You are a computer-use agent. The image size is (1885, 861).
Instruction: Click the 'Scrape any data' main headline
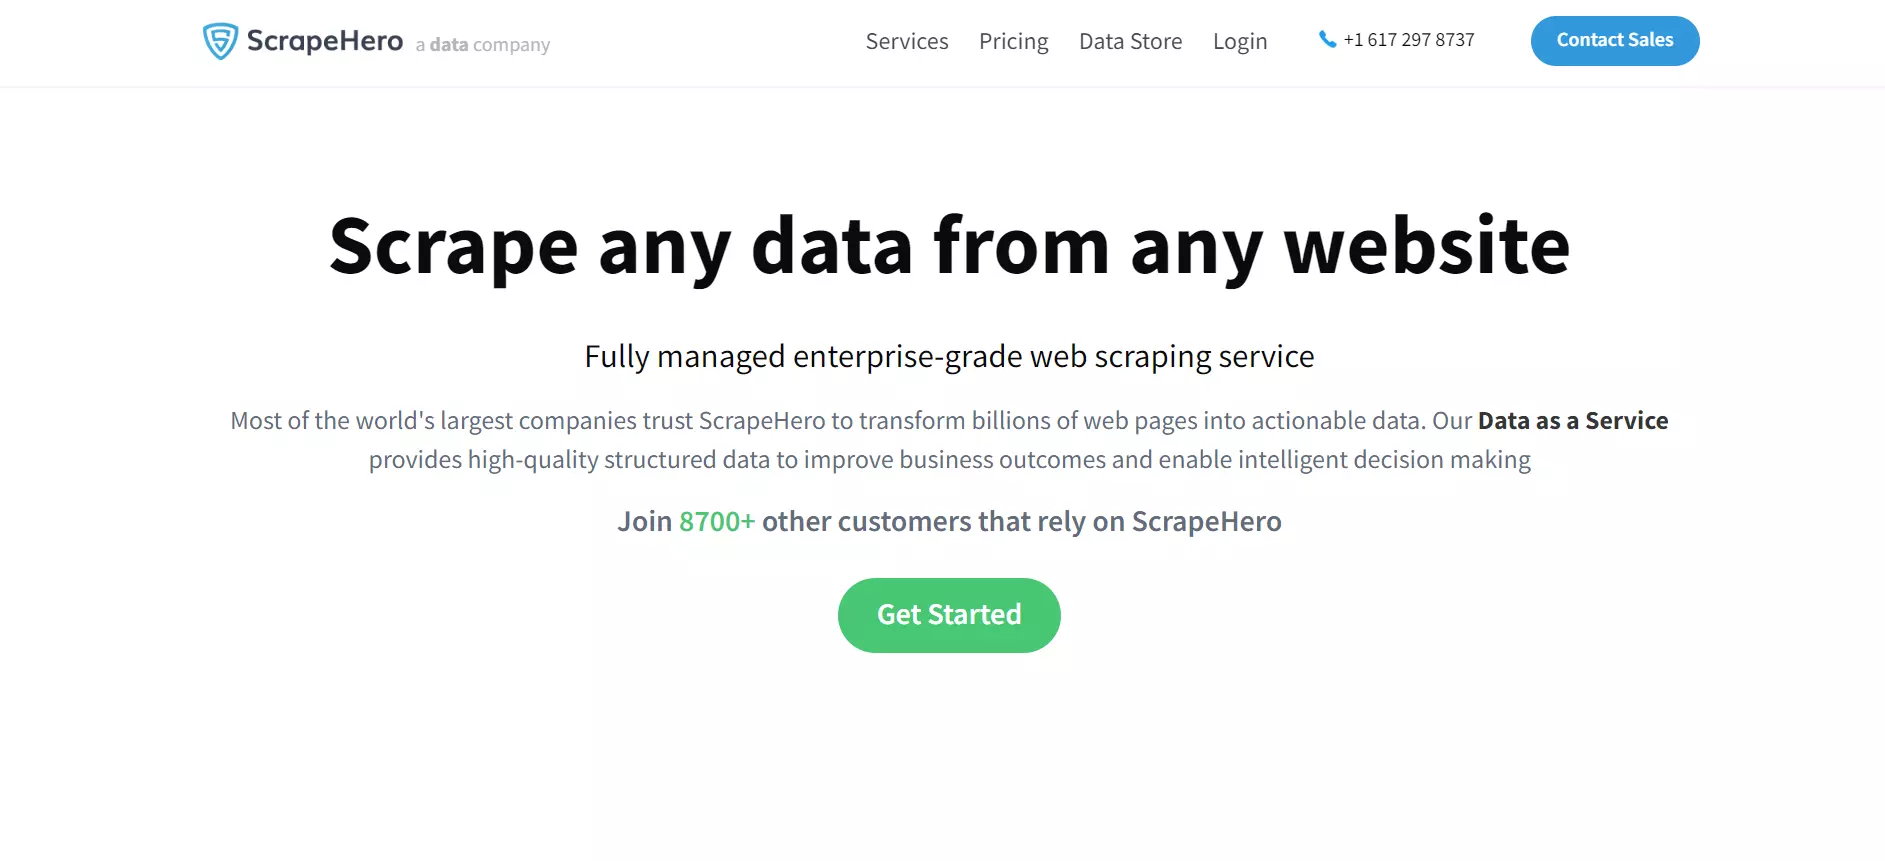click(948, 247)
